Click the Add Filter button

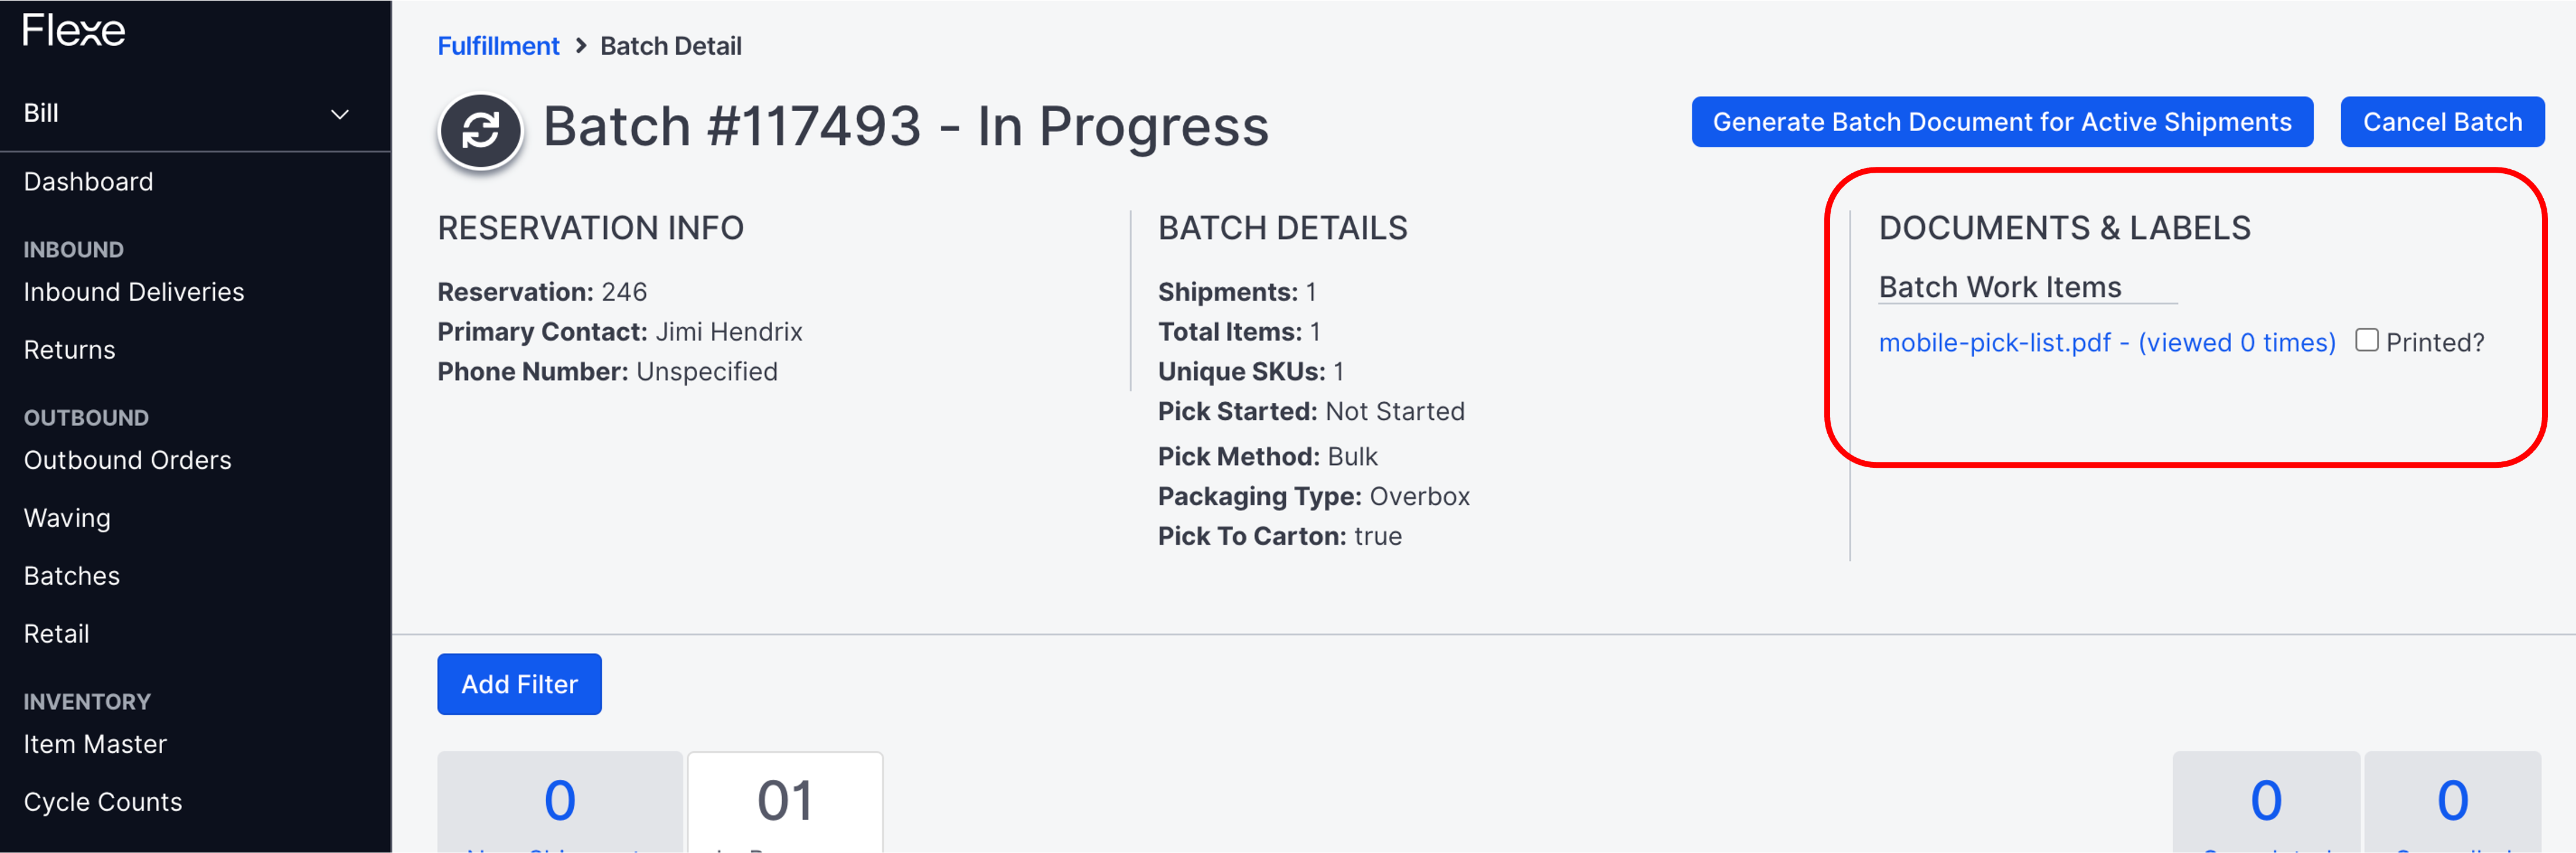[519, 684]
